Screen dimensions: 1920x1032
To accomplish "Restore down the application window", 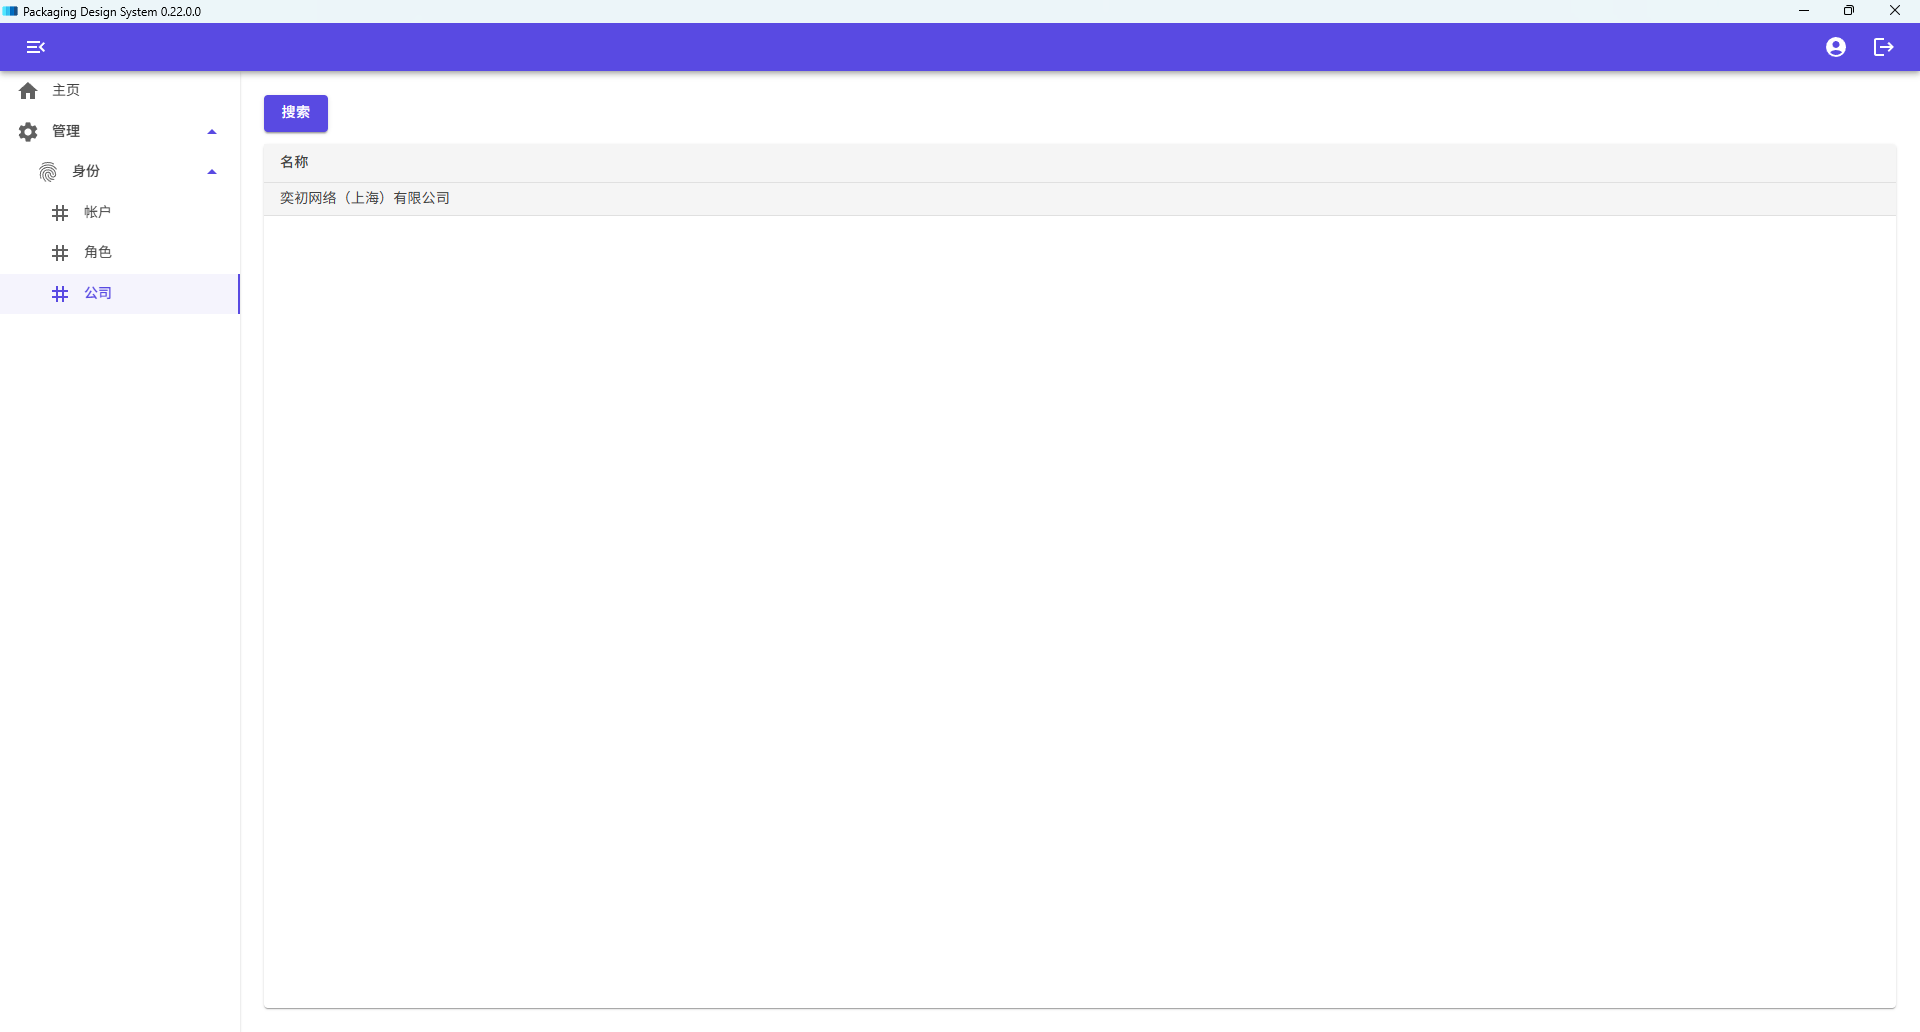I will [x=1849, y=11].
